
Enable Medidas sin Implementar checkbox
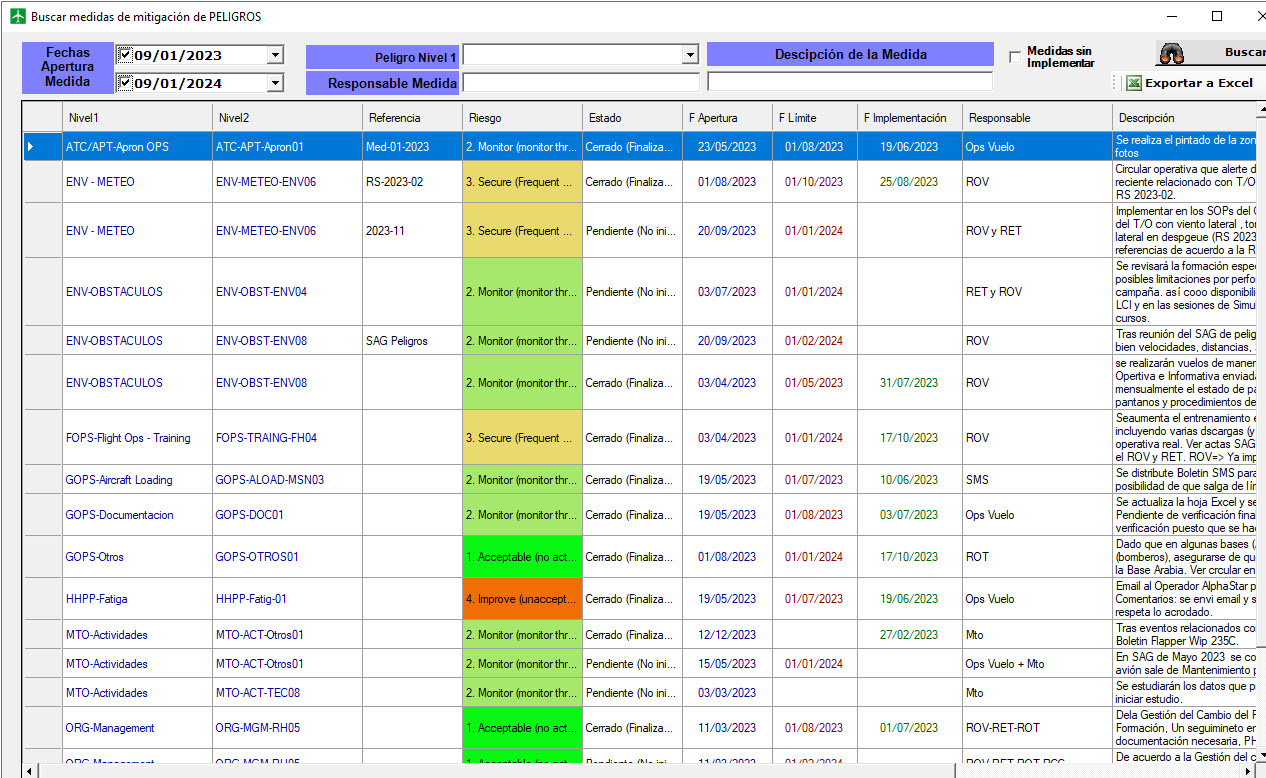(x=1015, y=57)
